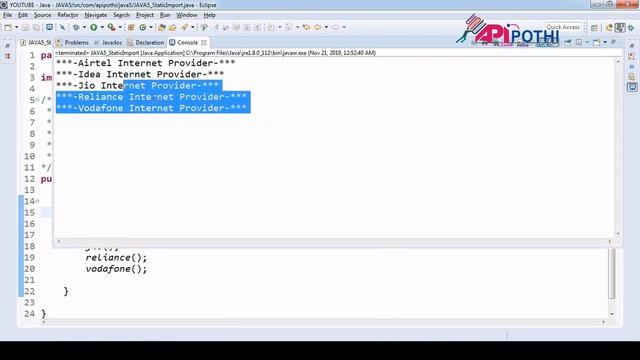640x360 pixels.
Task: Select the highlighted Java perspective button
Action: click(x=620, y=27)
